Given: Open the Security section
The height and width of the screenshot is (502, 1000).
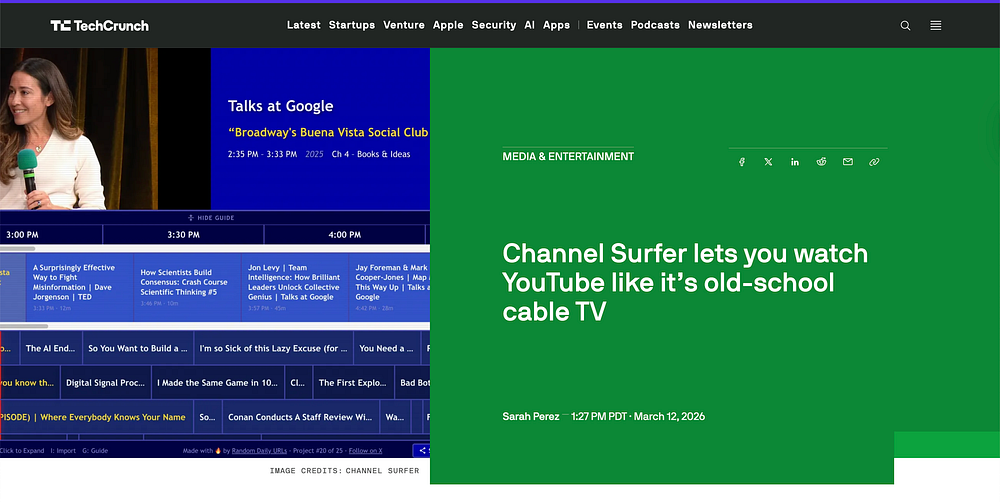Looking at the screenshot, I should [494, 25].
